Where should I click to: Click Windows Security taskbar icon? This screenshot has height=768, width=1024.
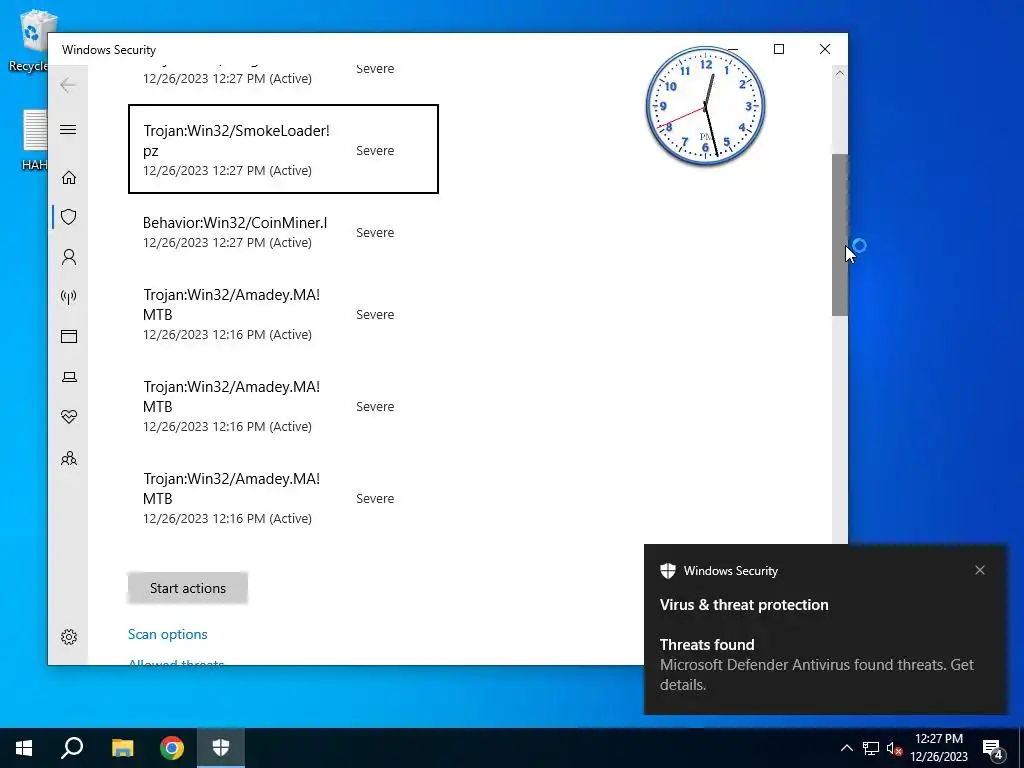coord(221,748)
